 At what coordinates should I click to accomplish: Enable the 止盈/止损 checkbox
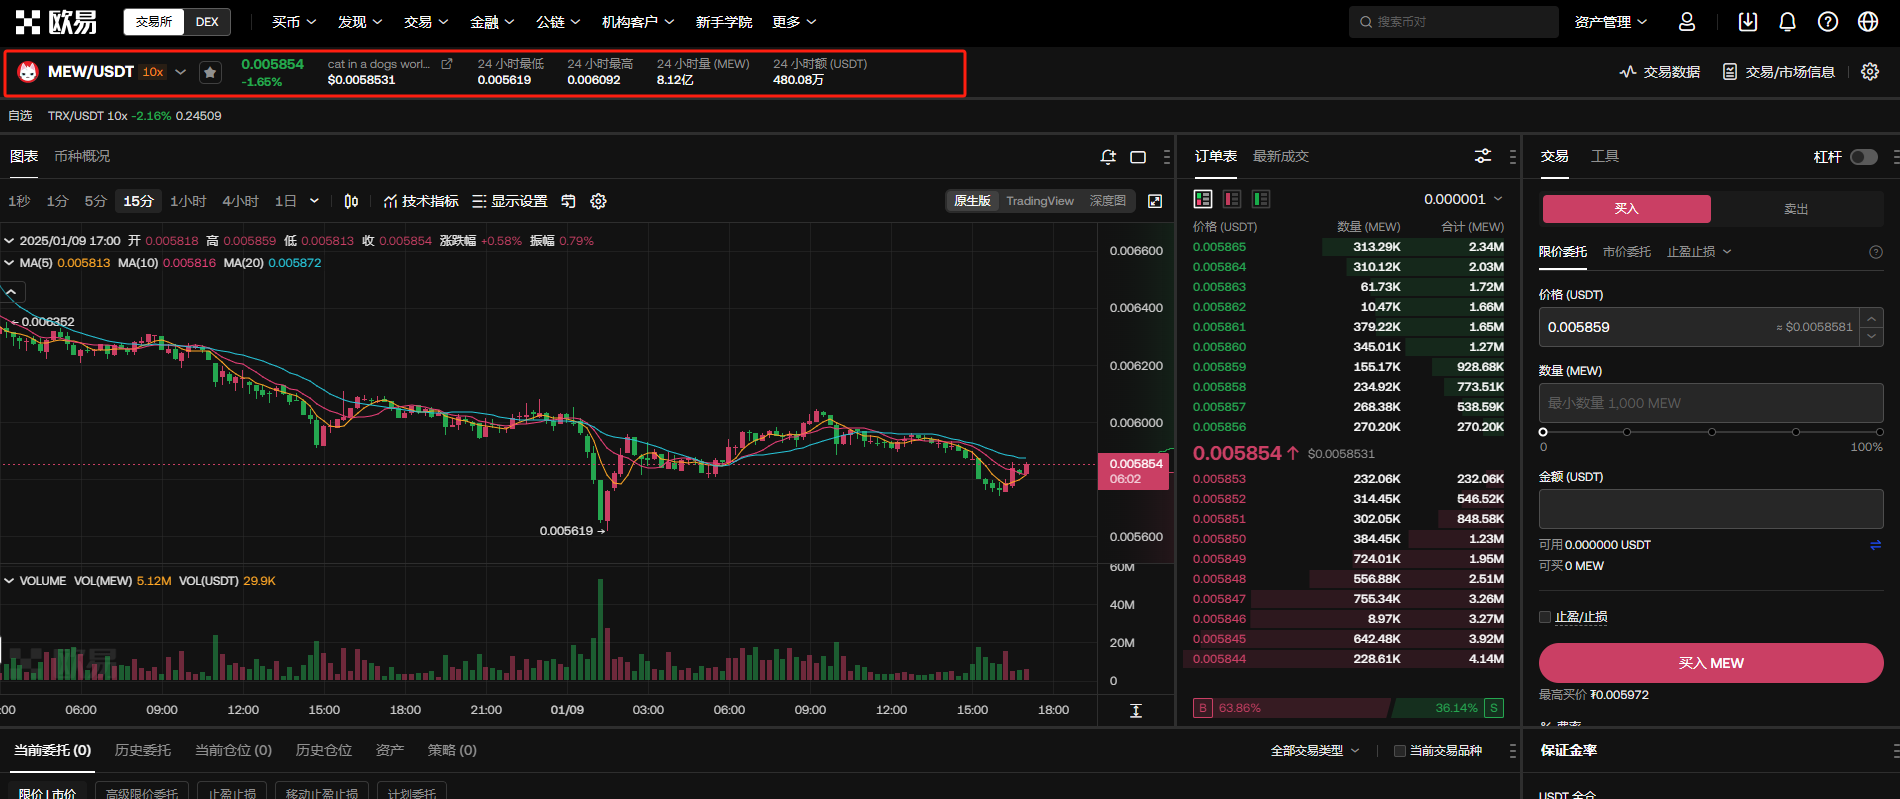pos(1545,617)
